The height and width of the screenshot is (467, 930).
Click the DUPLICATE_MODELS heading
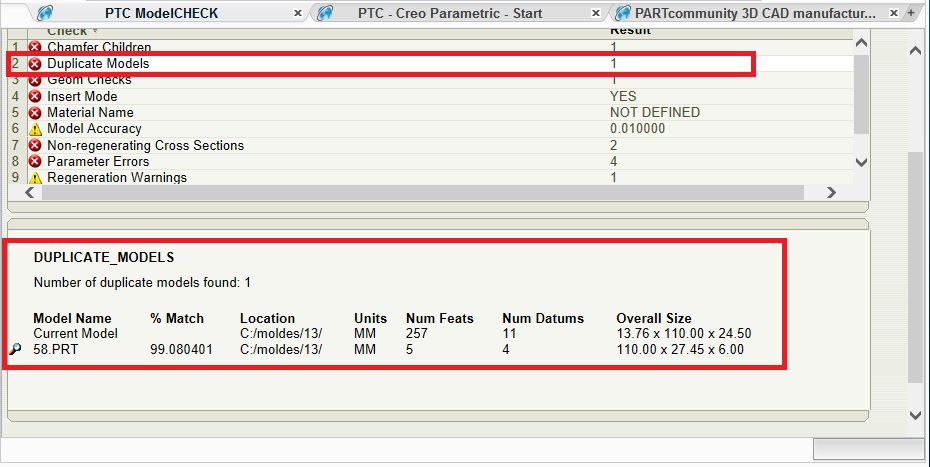pyautogui.click(x=104, y=258)
